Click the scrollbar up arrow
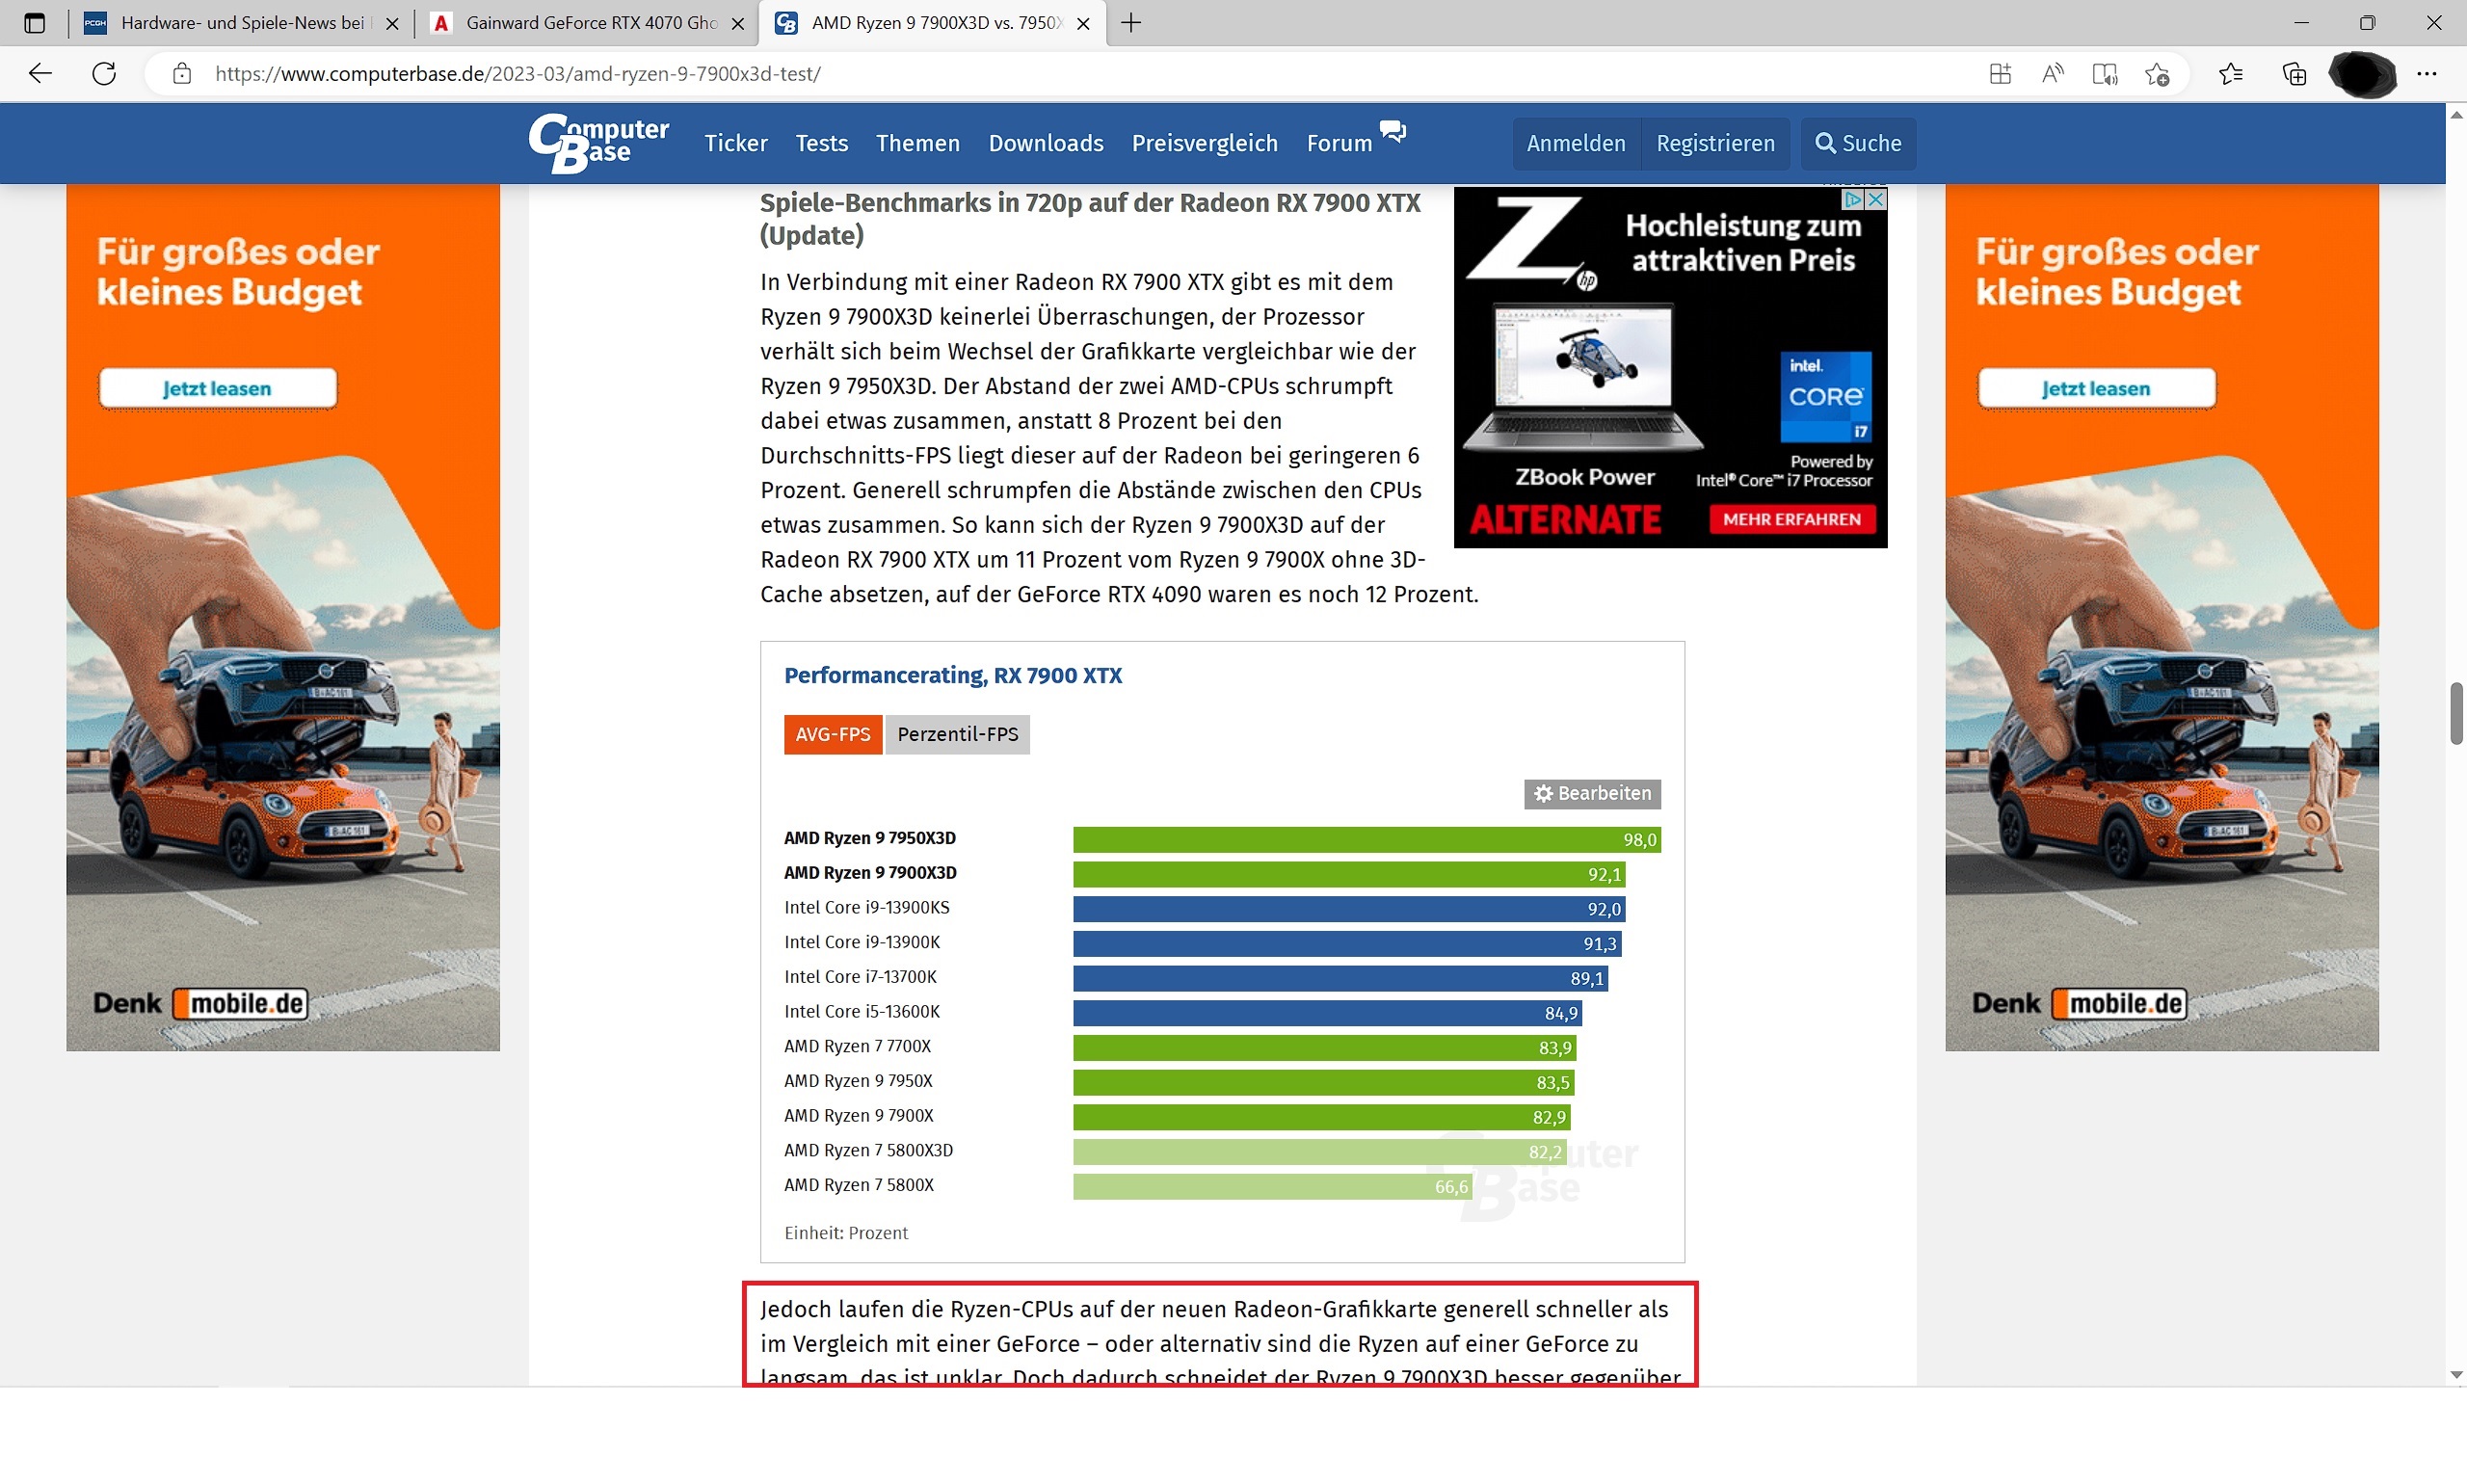Screen dimensions: 2467x1484 [2456, 114]
